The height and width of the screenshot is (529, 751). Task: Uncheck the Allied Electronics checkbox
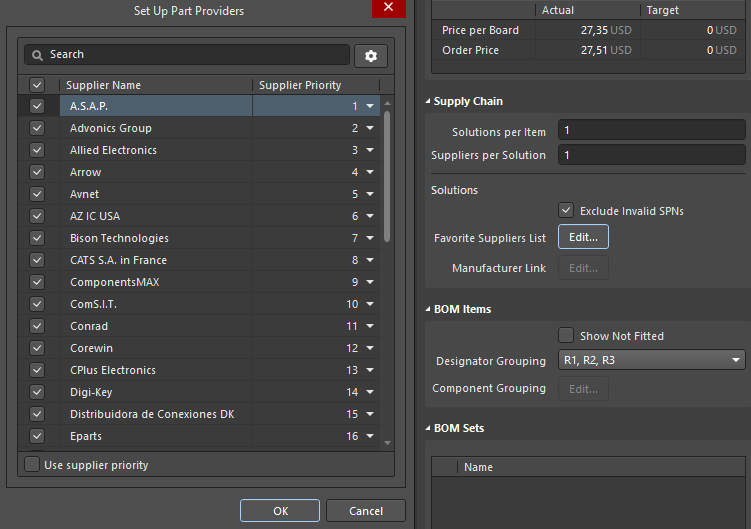(x=37, y=150)
